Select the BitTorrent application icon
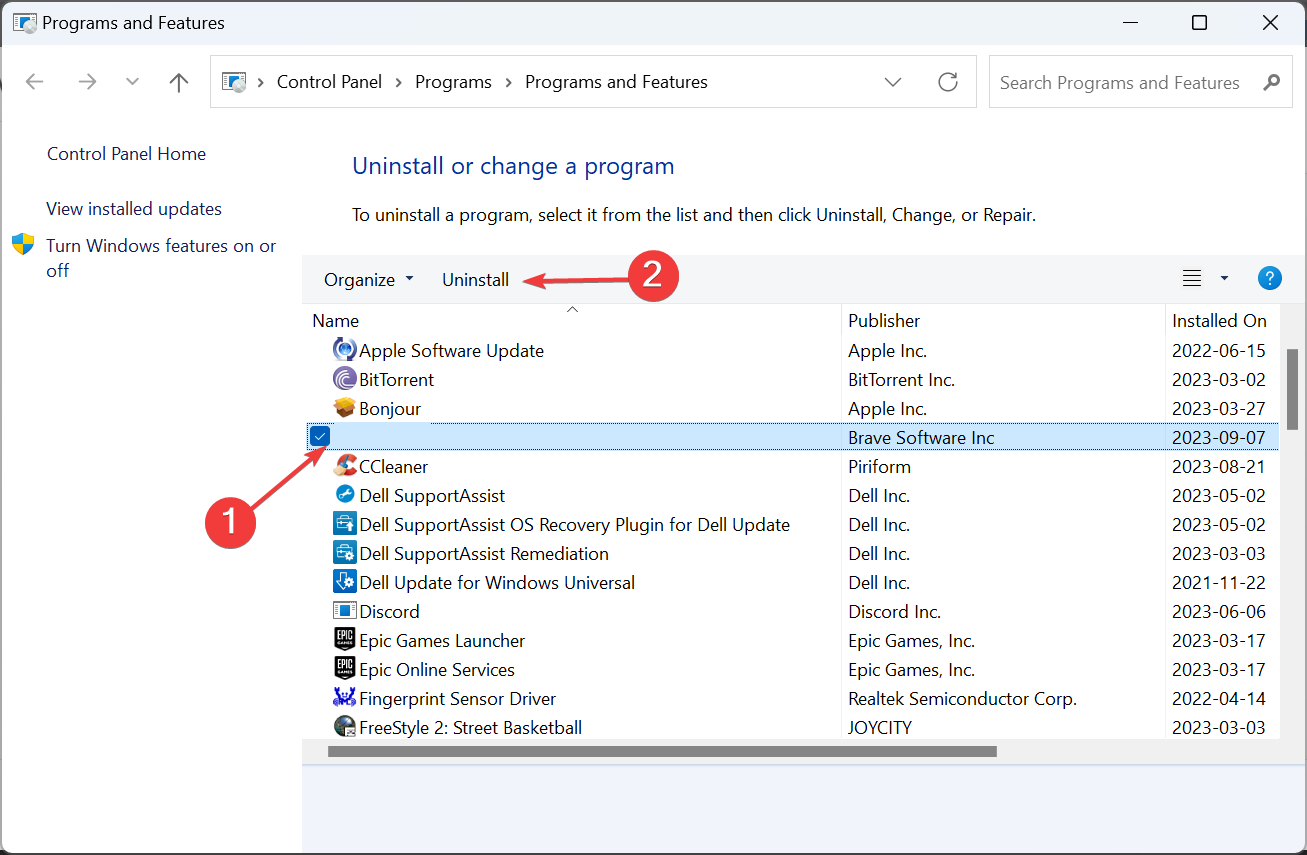The height and width of the screenshot is (855, 1307). click(344, 379)
